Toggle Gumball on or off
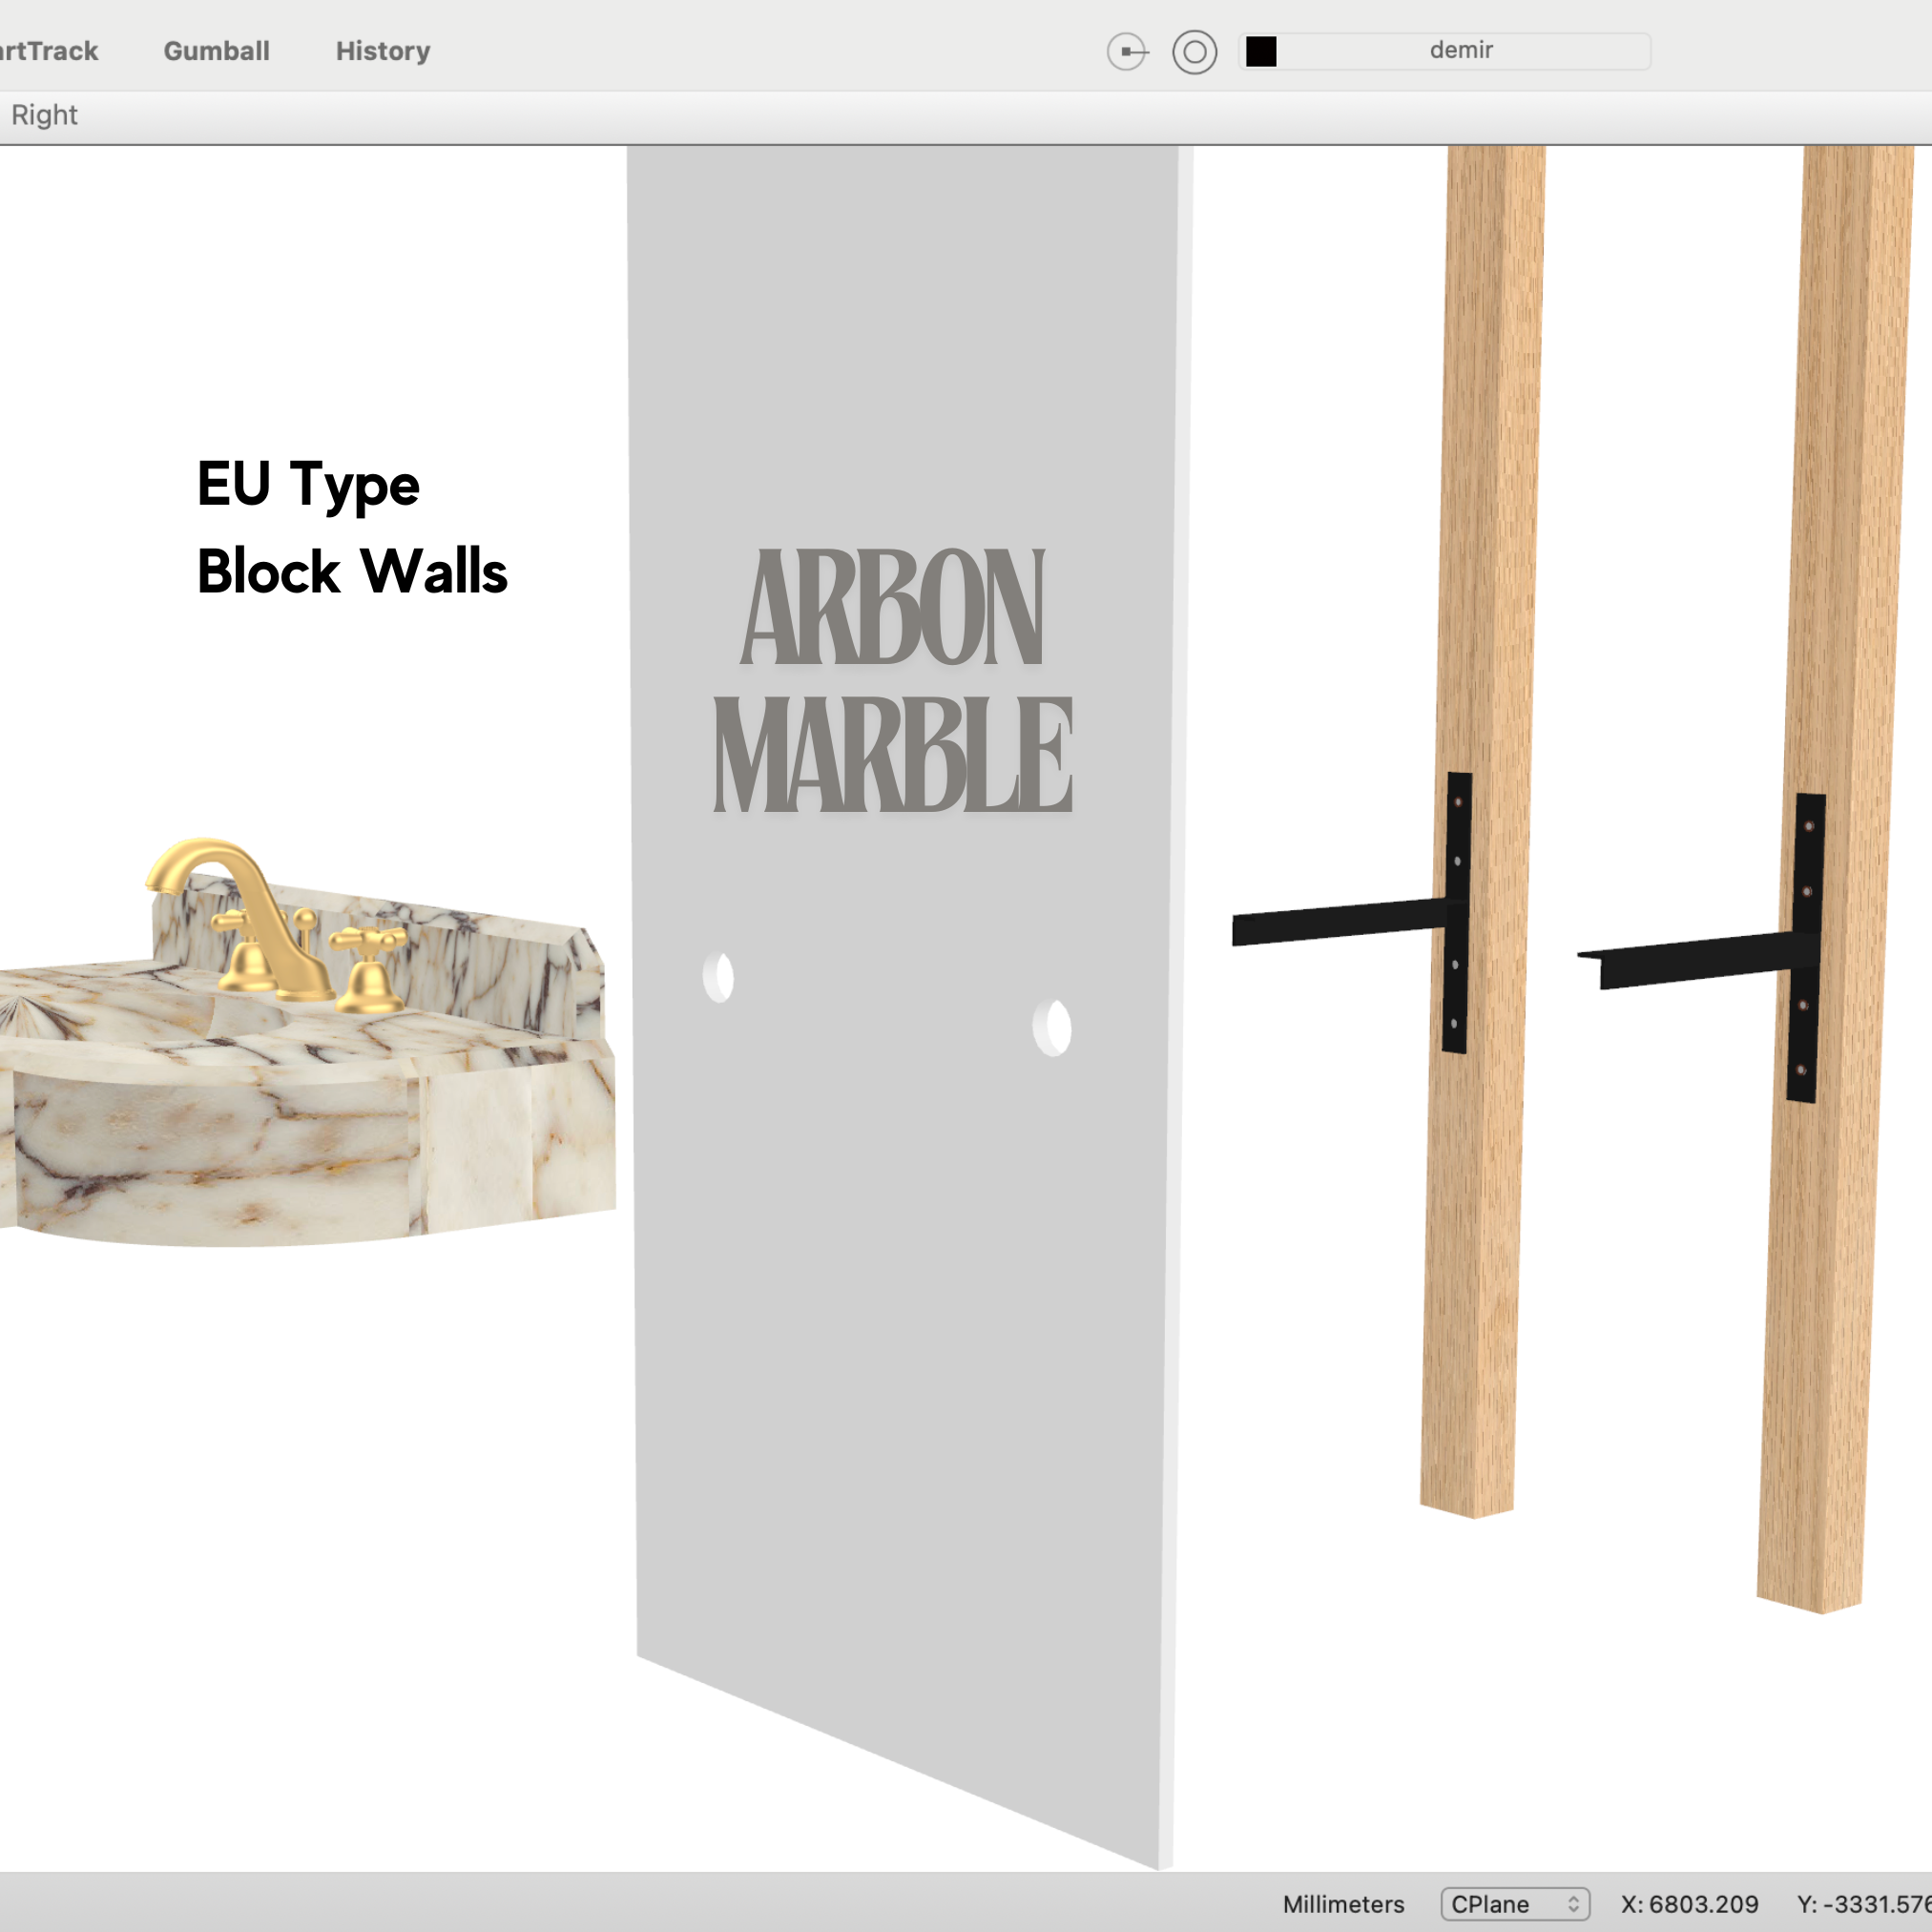 [216, 51]
